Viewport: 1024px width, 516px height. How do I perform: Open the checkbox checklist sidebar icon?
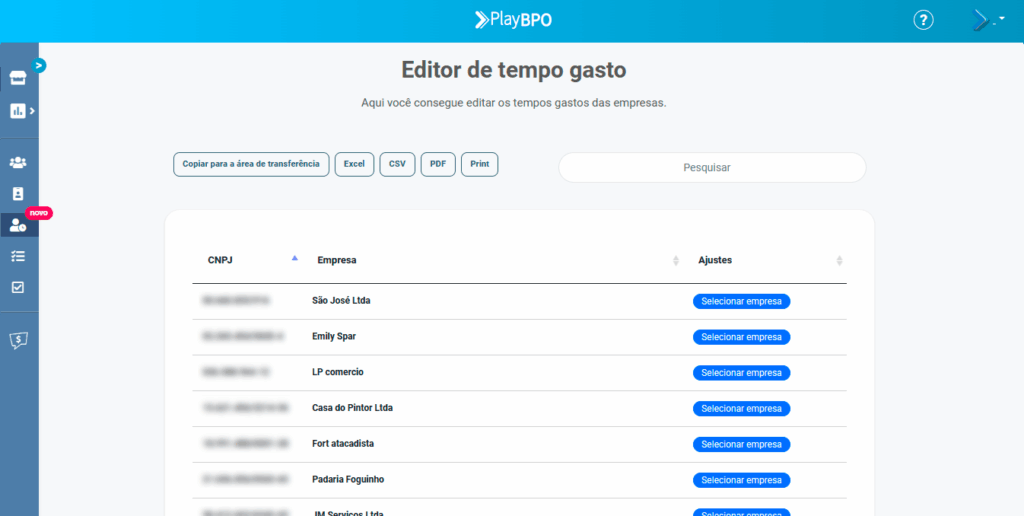pos(18,287)
